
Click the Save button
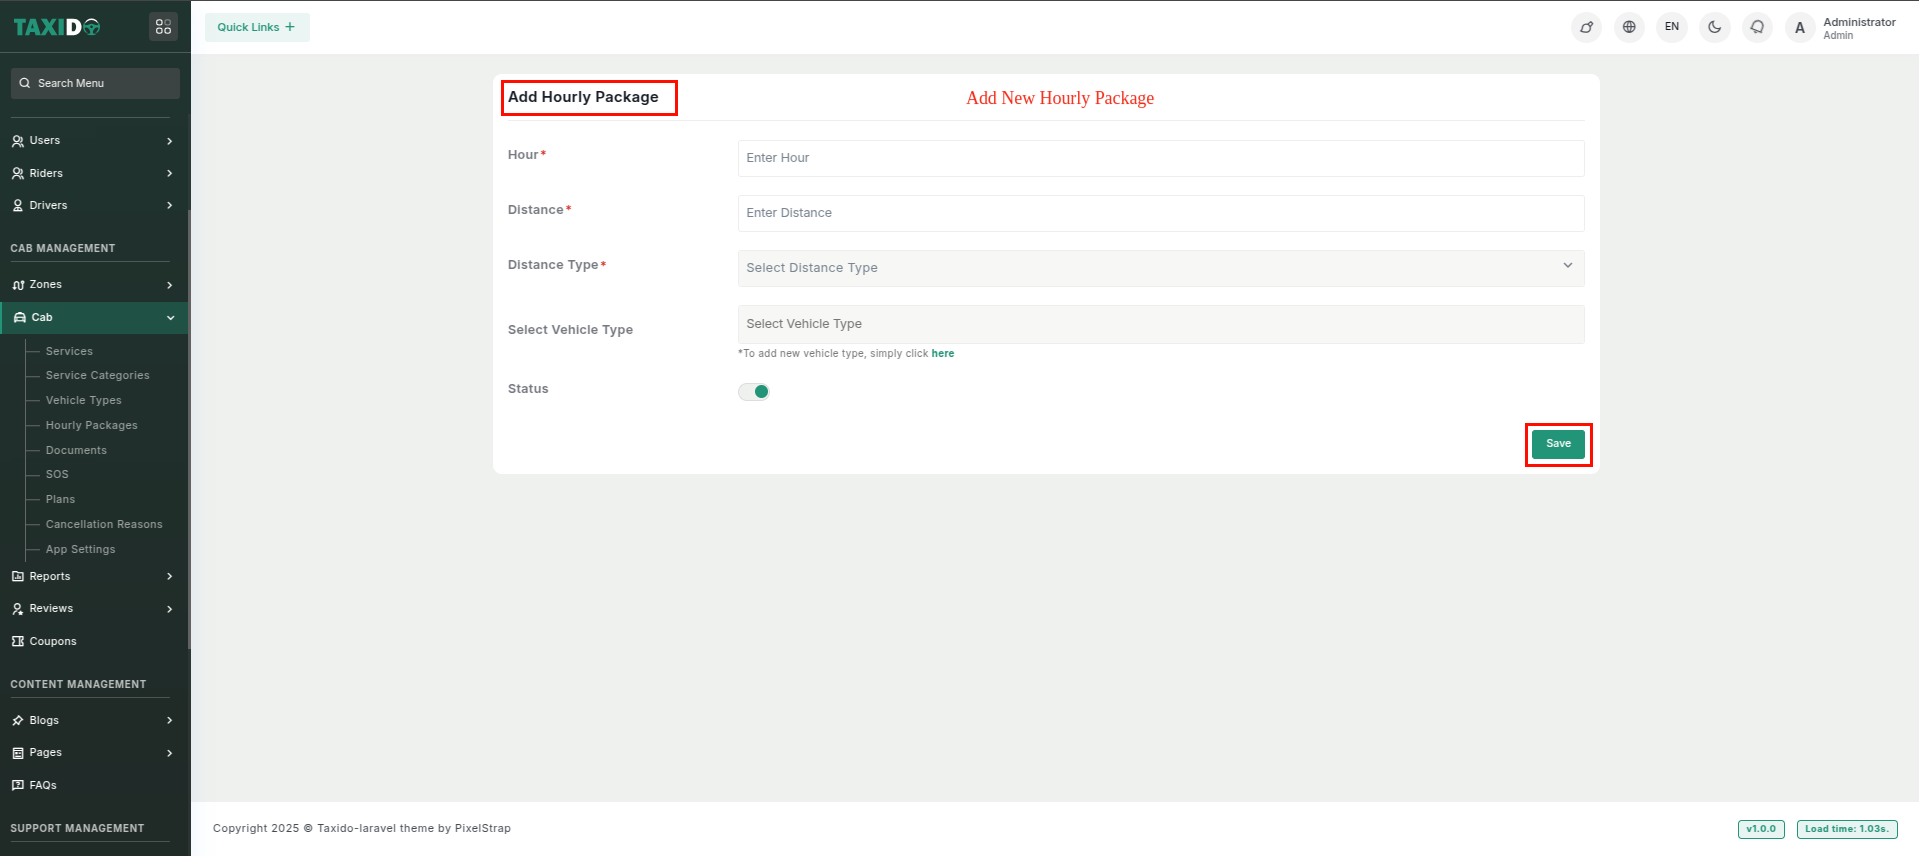pyautogui.click(x=1558, y=444)
